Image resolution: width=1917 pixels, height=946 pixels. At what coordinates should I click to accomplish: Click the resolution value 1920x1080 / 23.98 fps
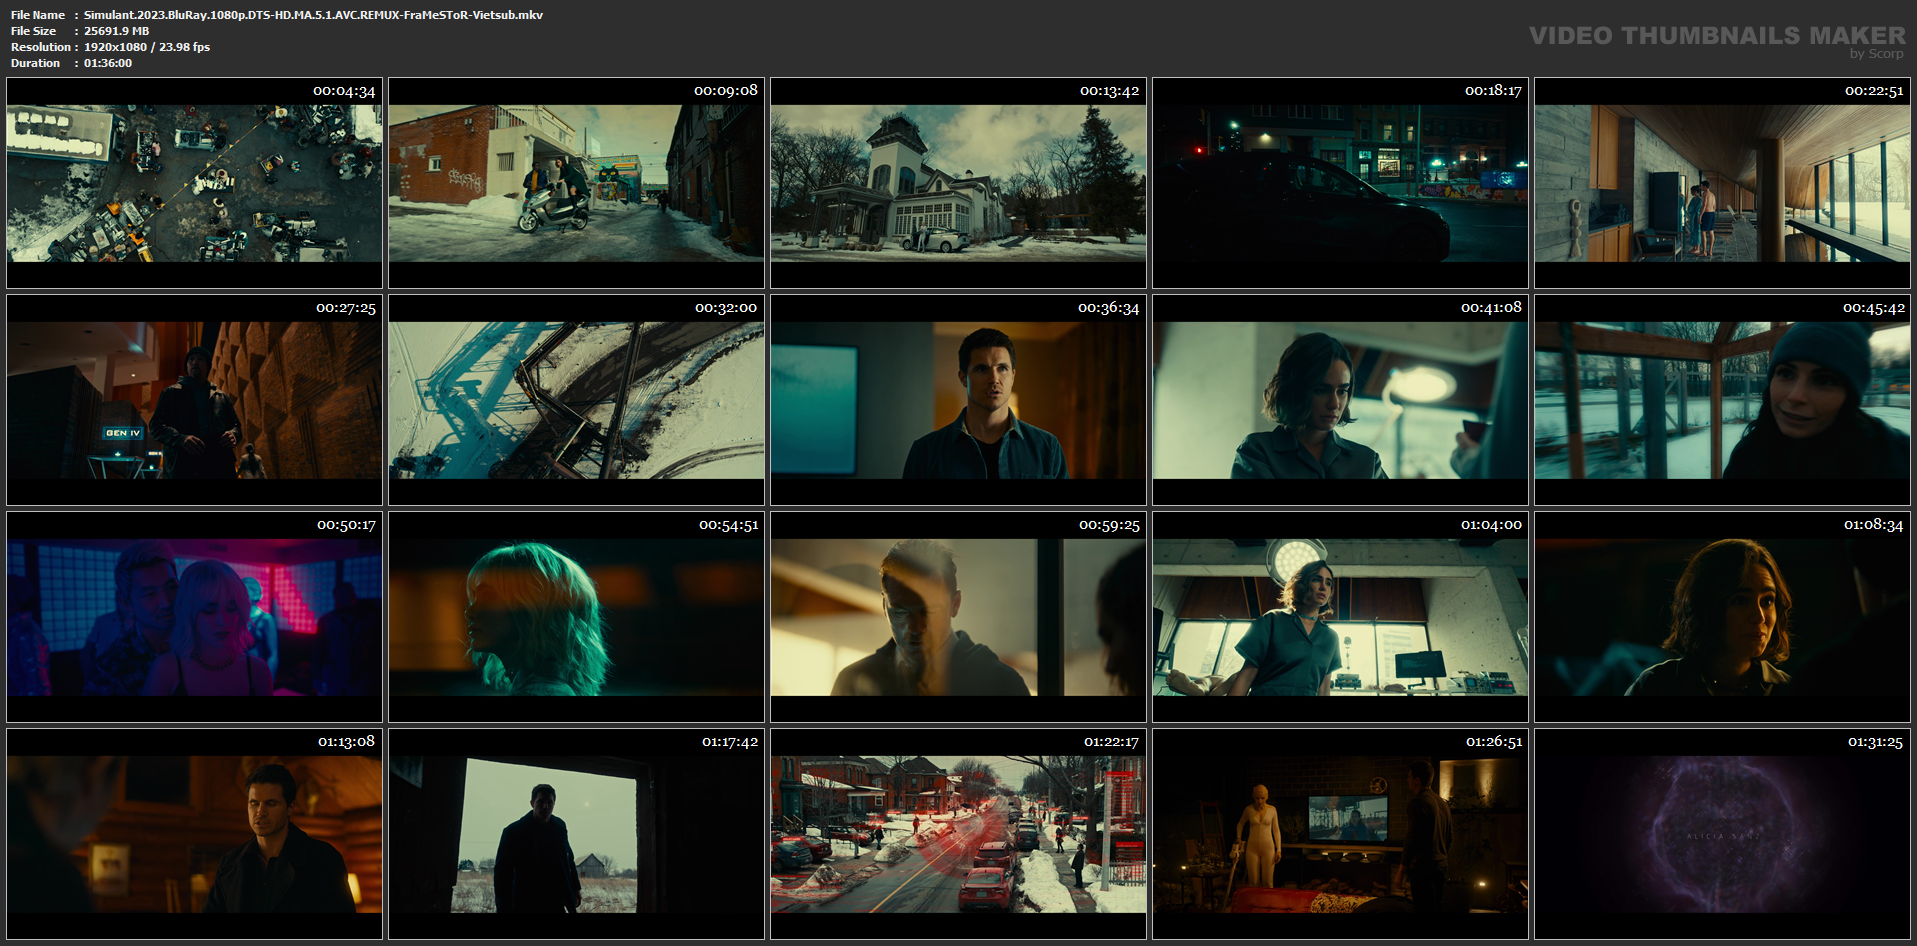coord(146,47)
